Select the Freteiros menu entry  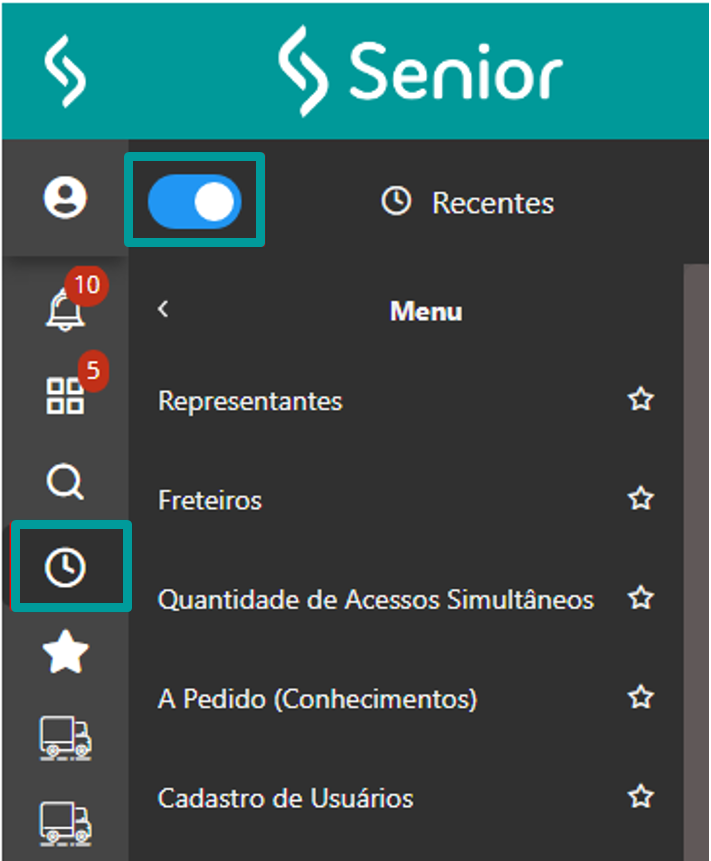coord(210,500)
